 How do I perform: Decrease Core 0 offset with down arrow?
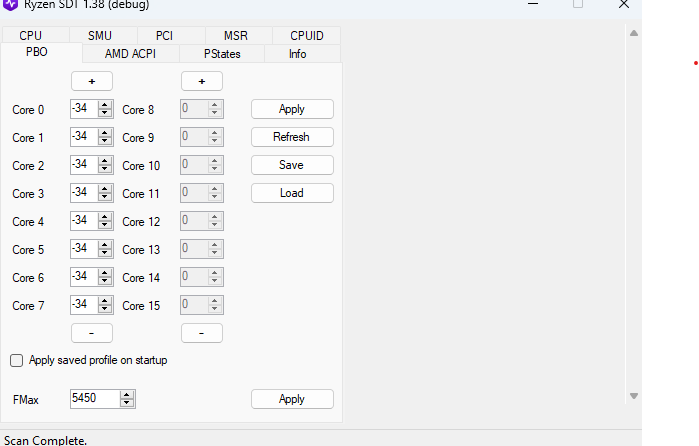click(x=105, y=113)
